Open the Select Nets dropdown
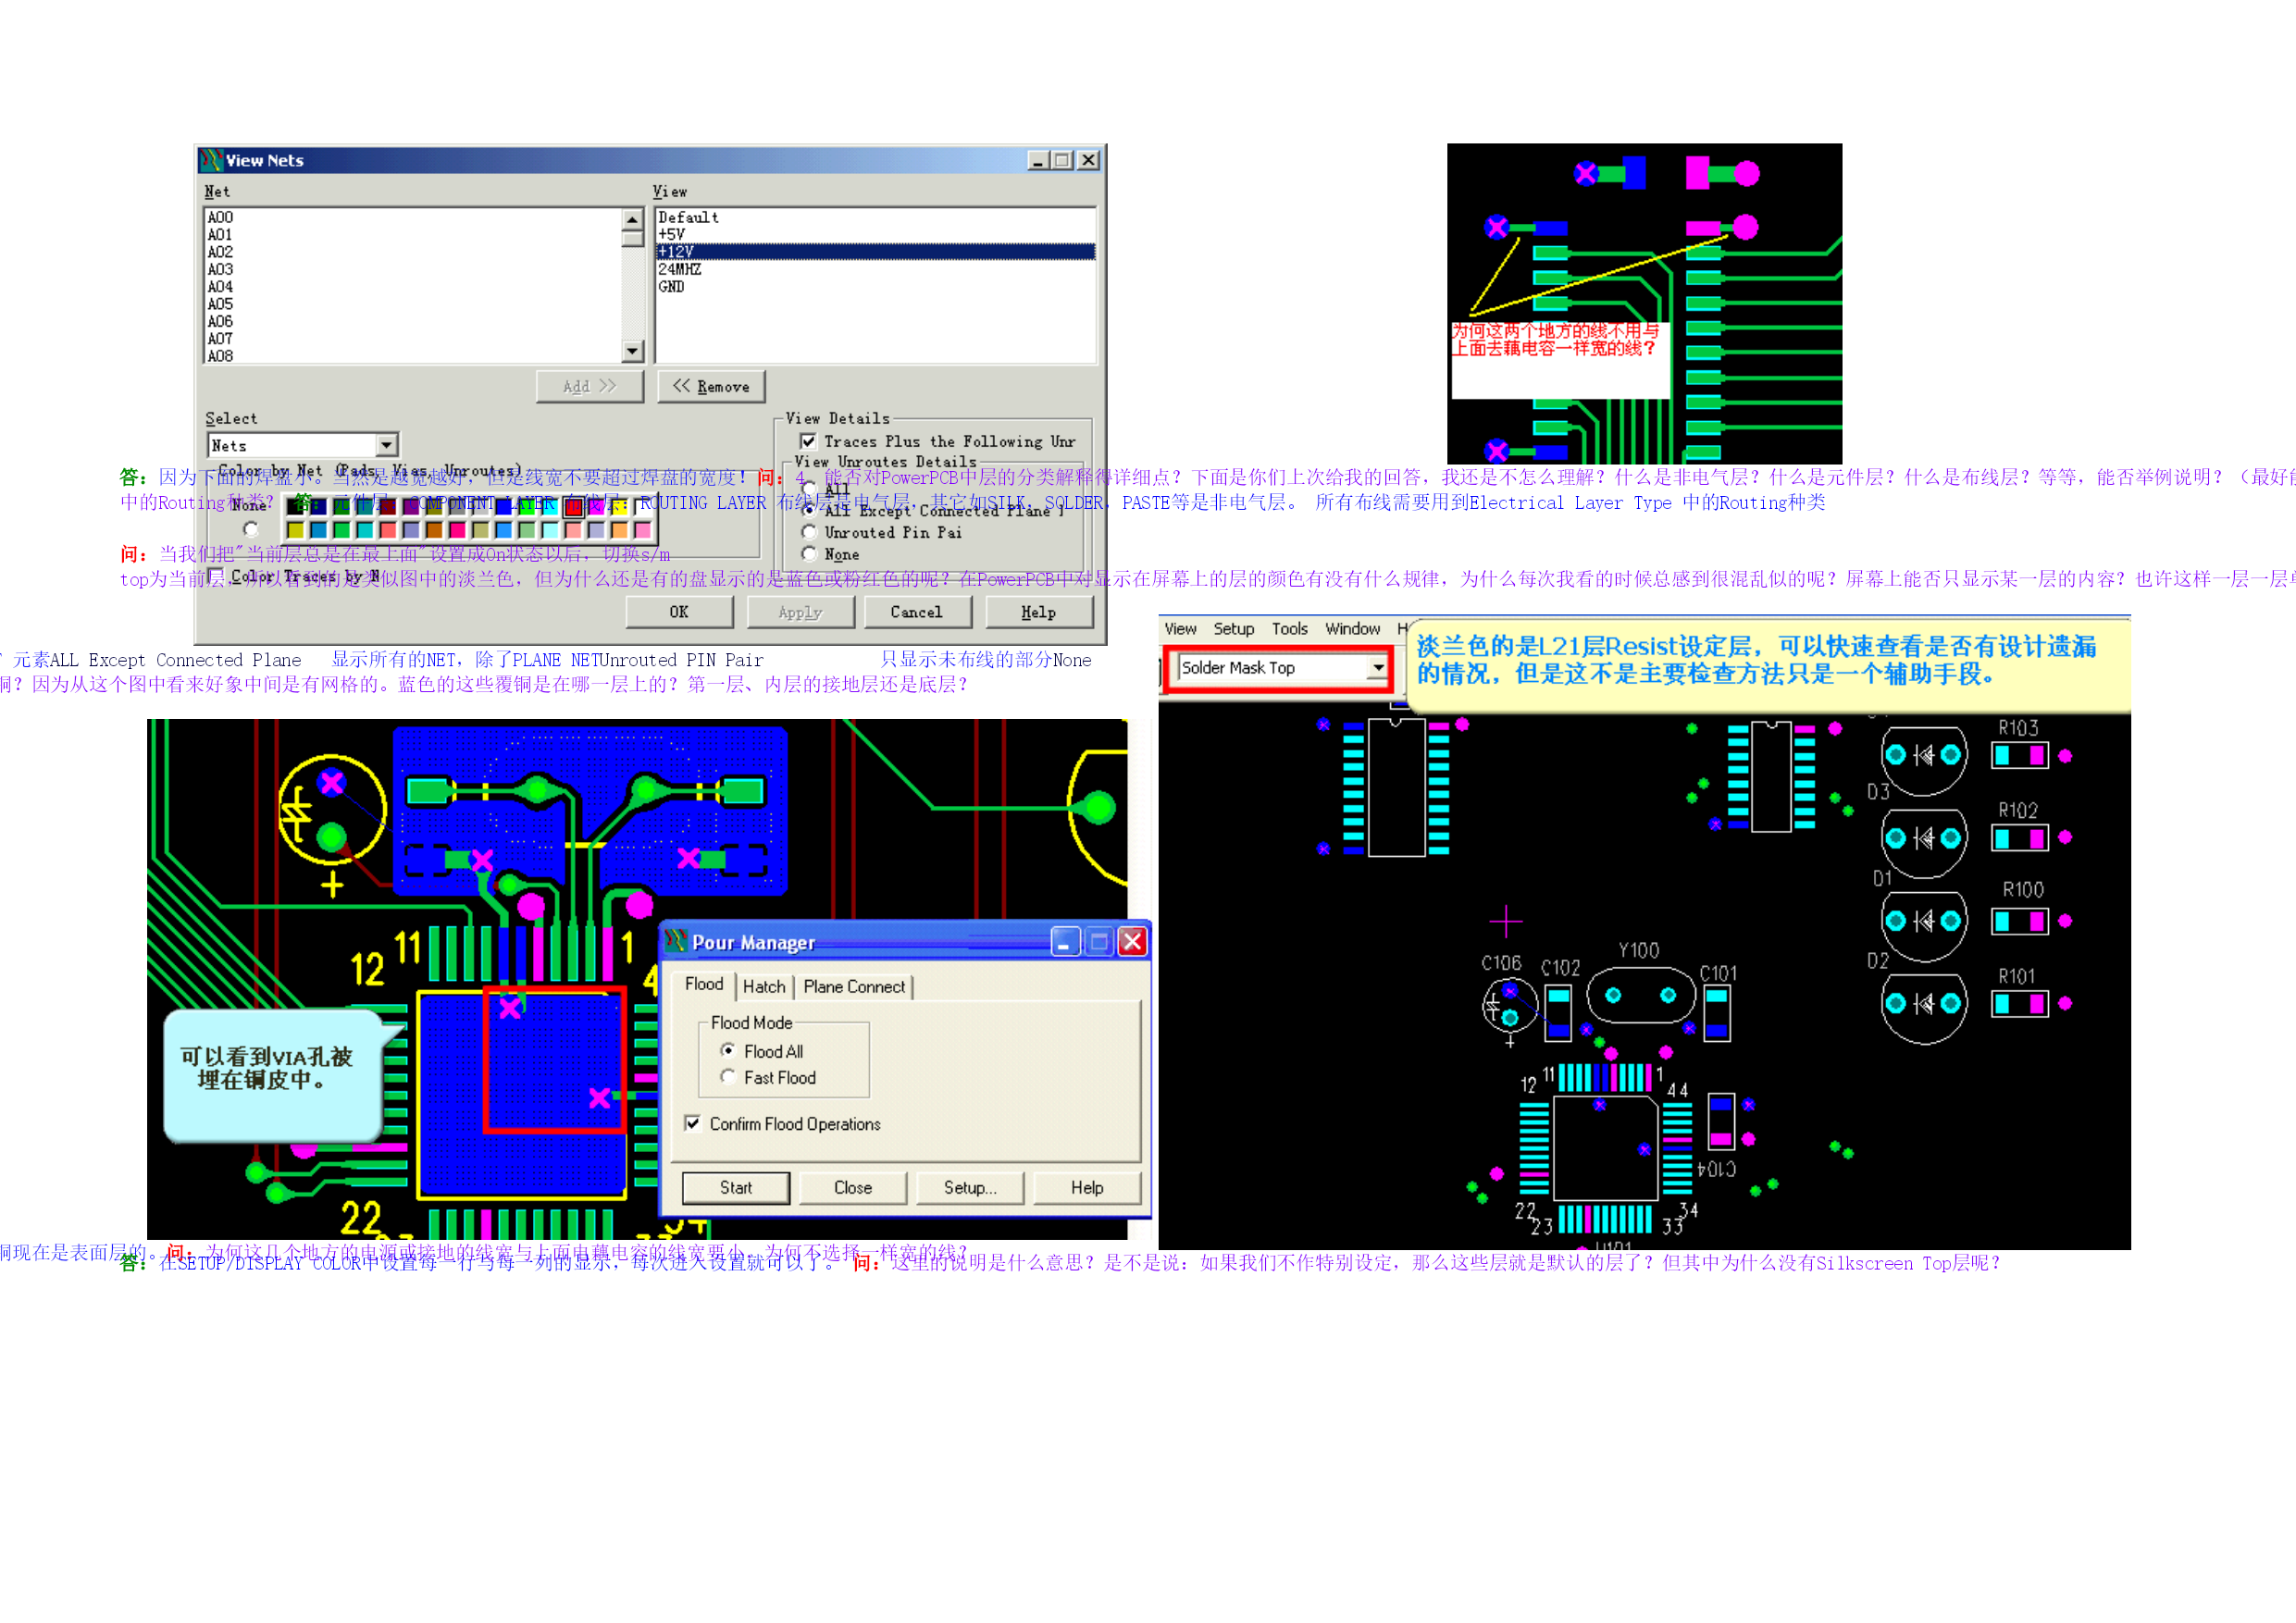The height and width of the screenshot is (1623, 2296). [x=386, y=445]
